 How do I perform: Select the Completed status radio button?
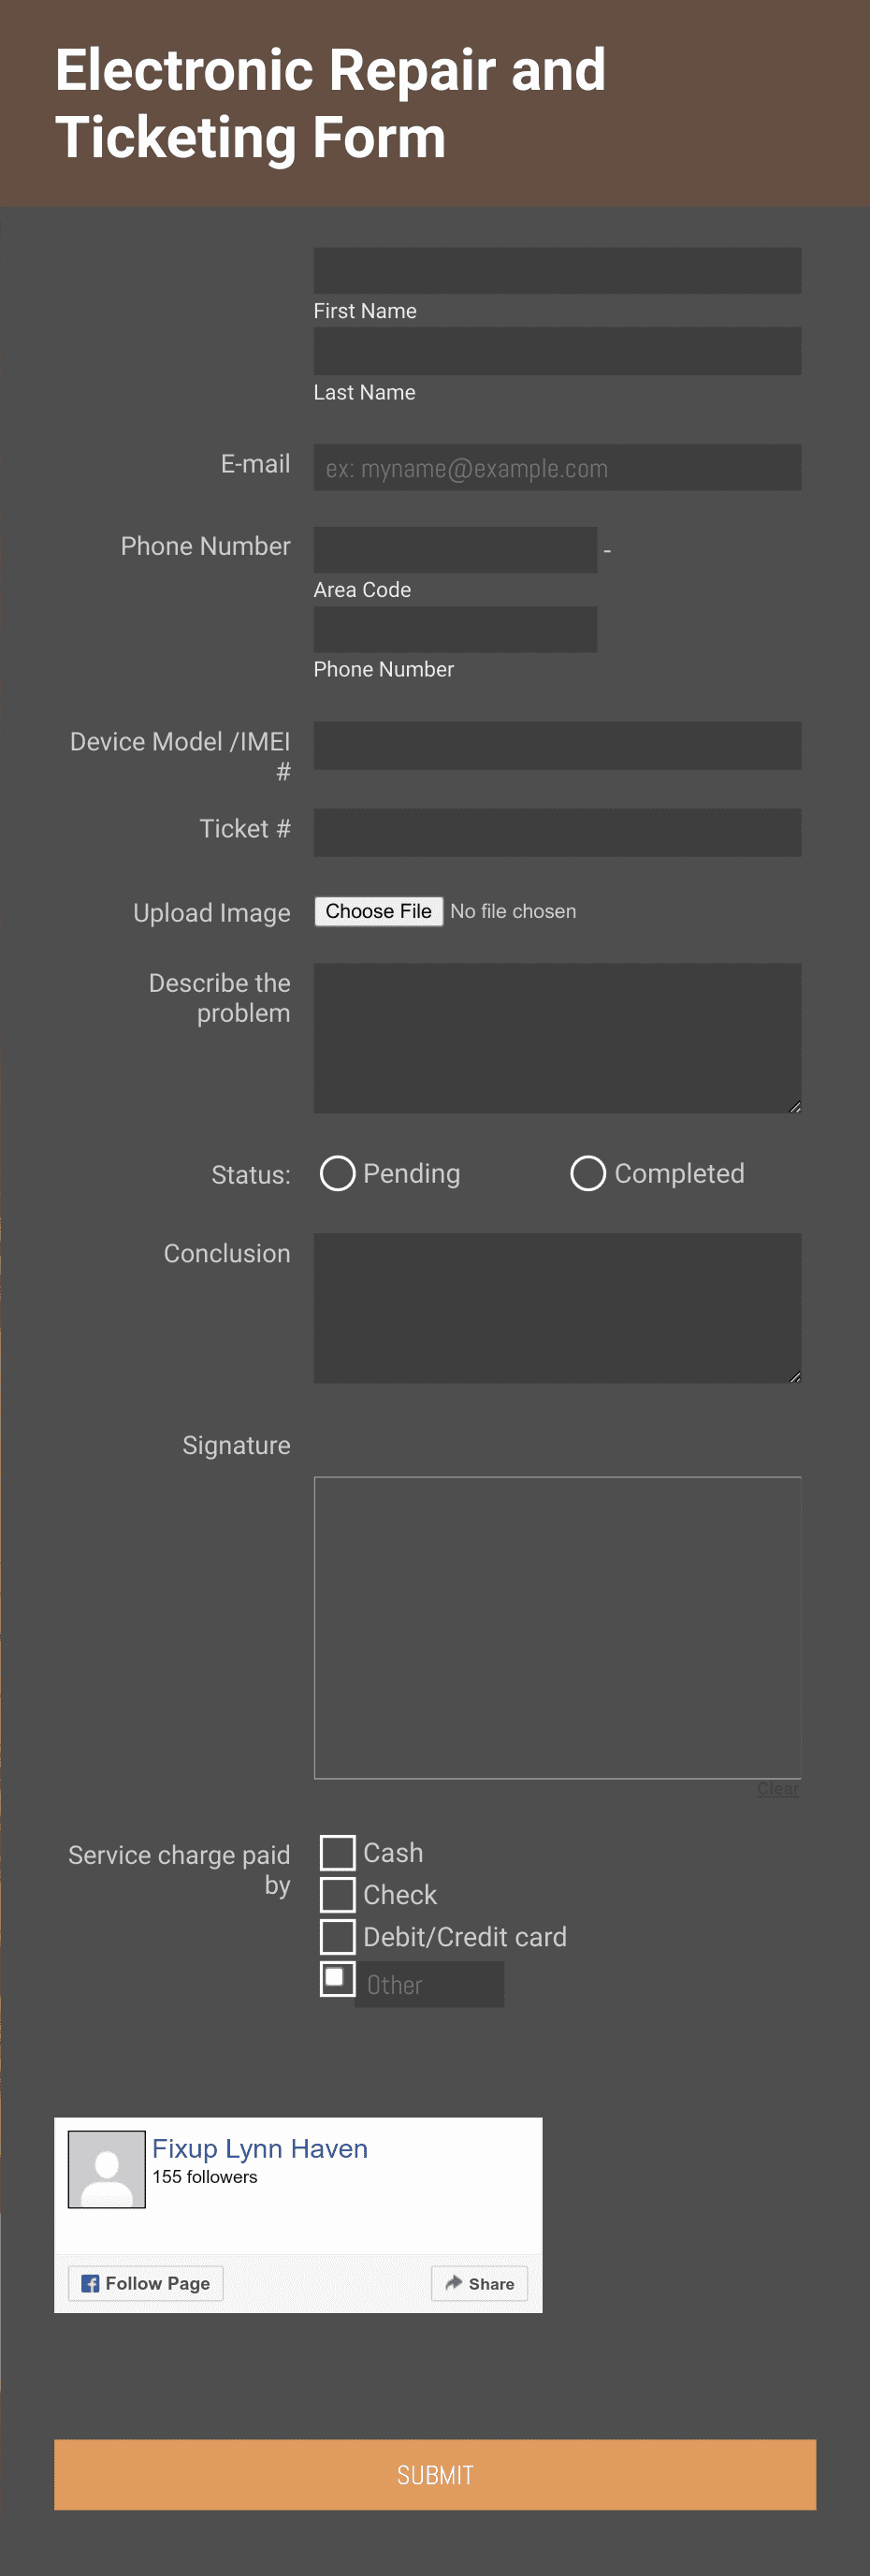[588, 1174]
